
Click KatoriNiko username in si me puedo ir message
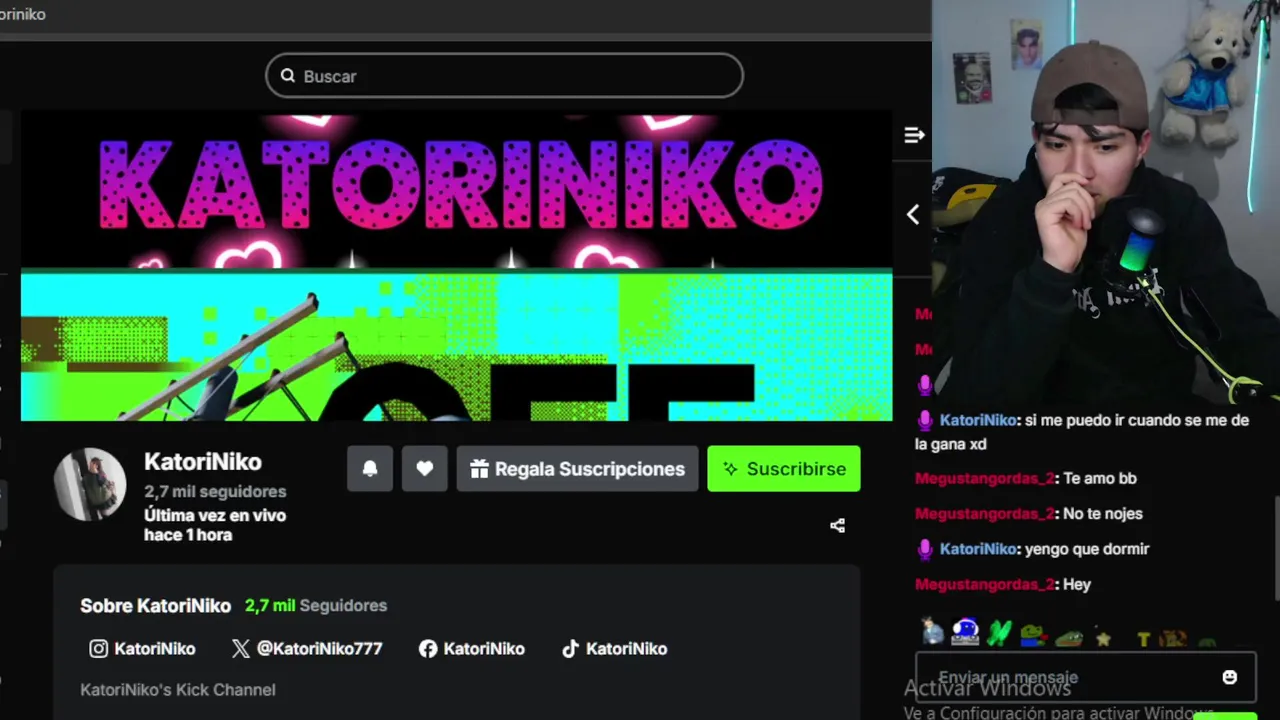click(977, 421)
